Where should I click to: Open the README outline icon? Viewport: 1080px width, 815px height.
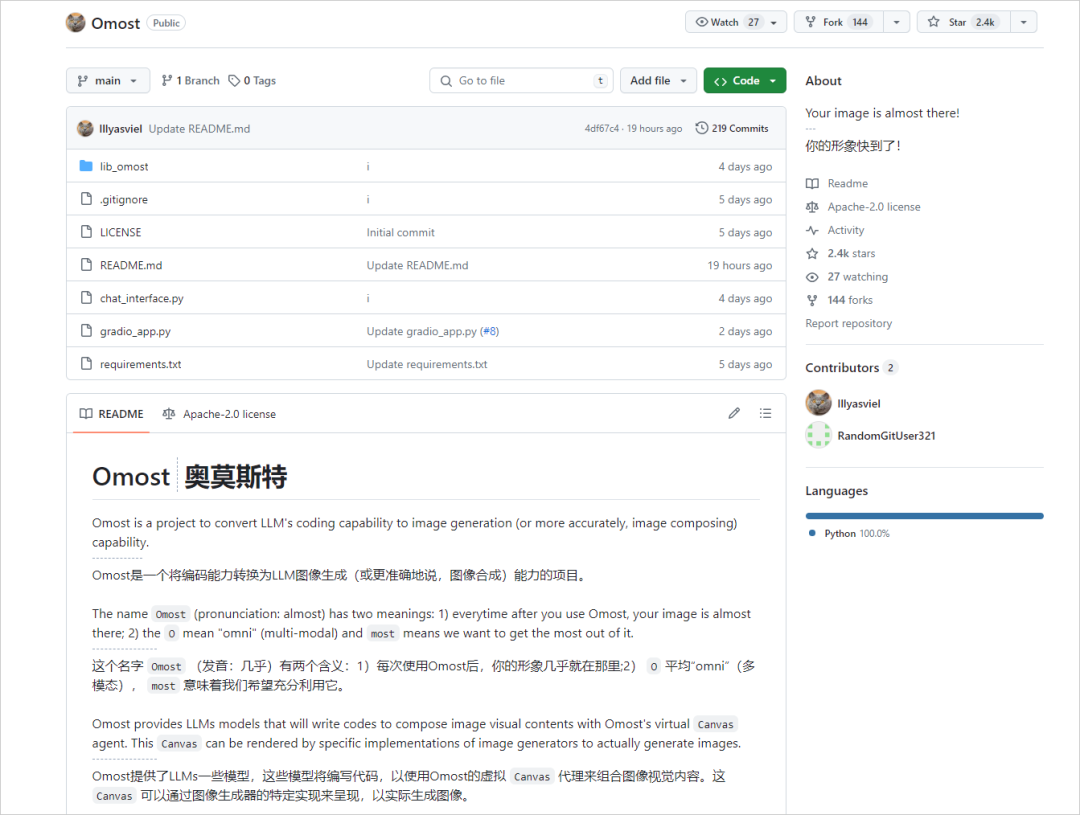pos(765,413)
